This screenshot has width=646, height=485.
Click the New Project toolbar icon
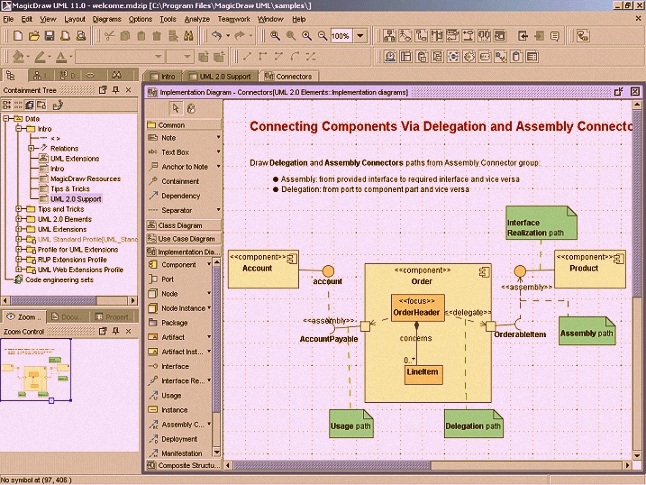pos(18,36)
